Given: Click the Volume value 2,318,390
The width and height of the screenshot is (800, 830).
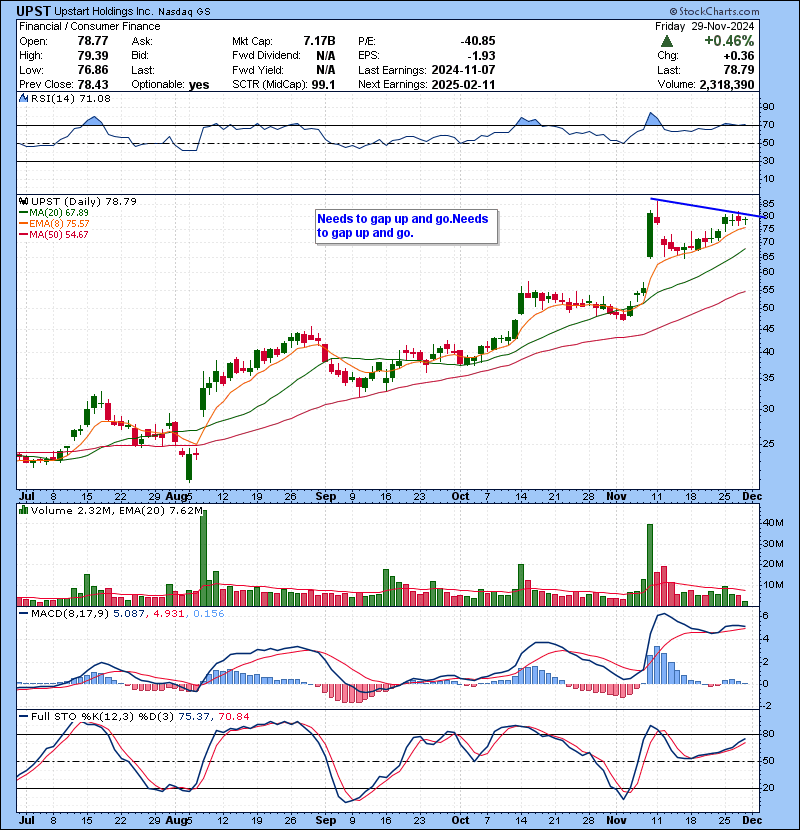Looking at the screenshot, I should [726, 85].
